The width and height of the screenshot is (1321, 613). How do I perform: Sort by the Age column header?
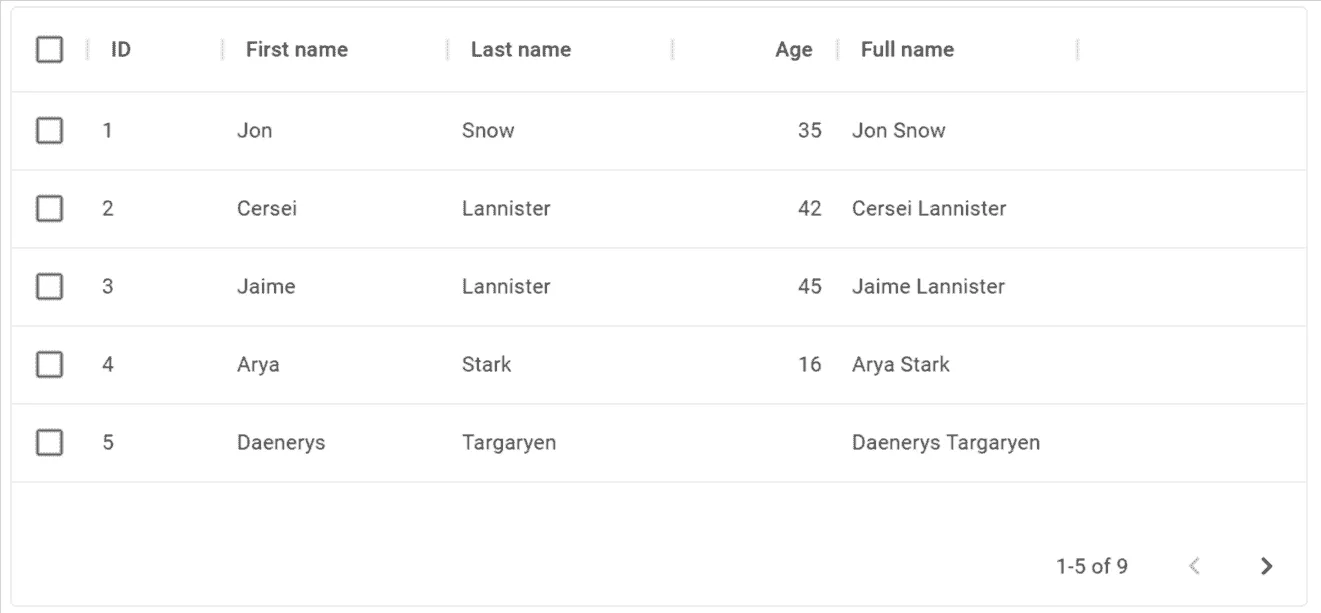click(x=793, y=49)
